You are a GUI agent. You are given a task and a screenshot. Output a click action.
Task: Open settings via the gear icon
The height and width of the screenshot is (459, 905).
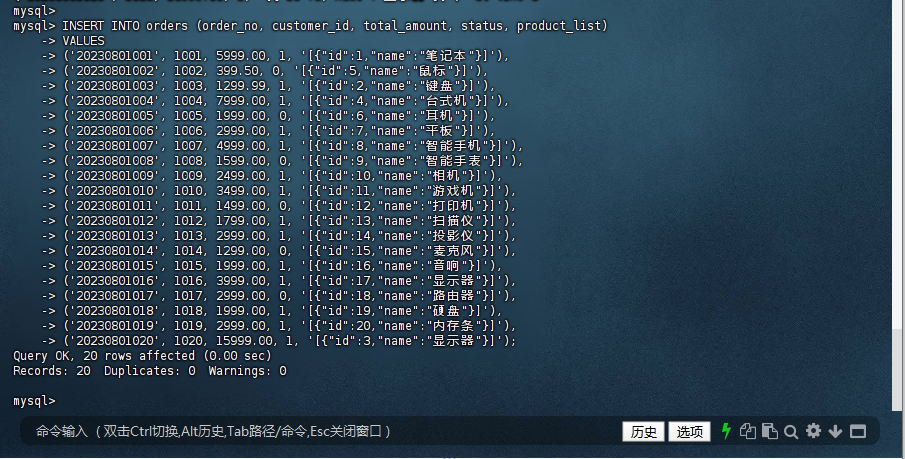click(x=813, y=431)
